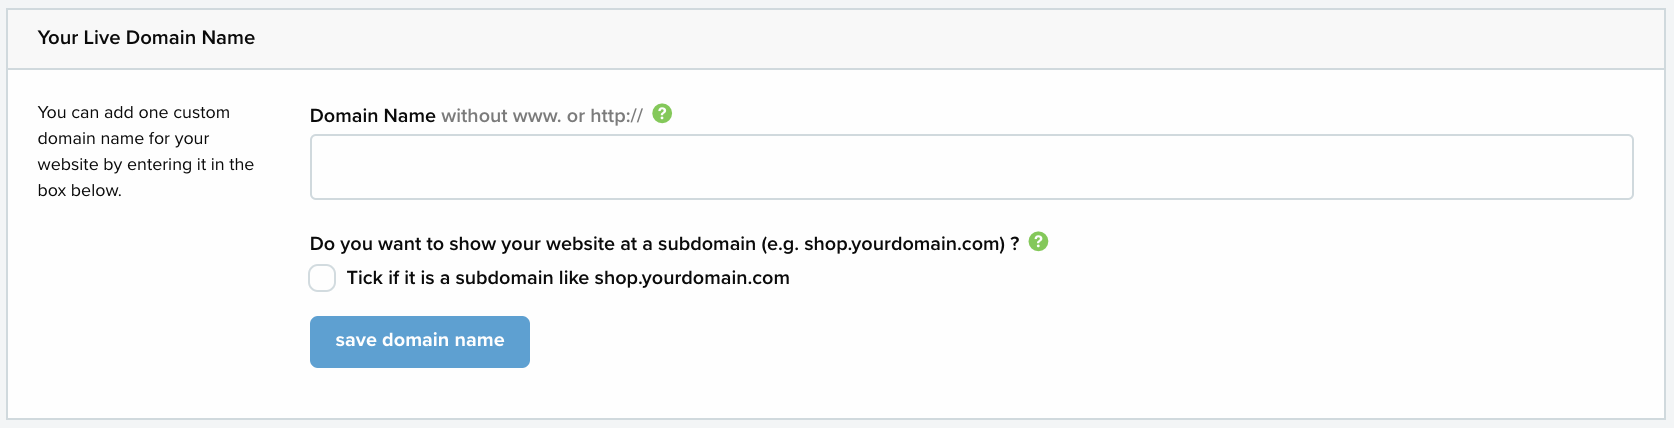Click the bold 'Domain Name' field label

click(x=373, y=116)
